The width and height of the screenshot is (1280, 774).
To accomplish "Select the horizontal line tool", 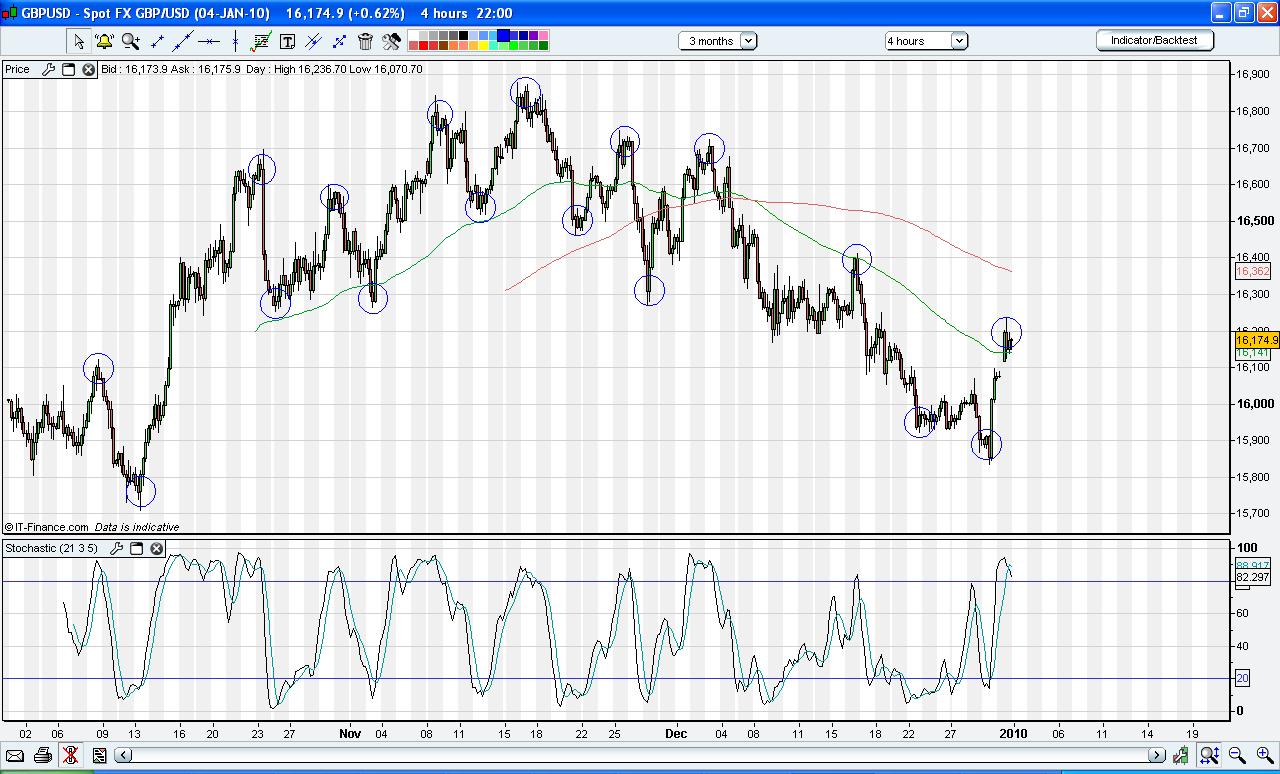I will 209,41.
